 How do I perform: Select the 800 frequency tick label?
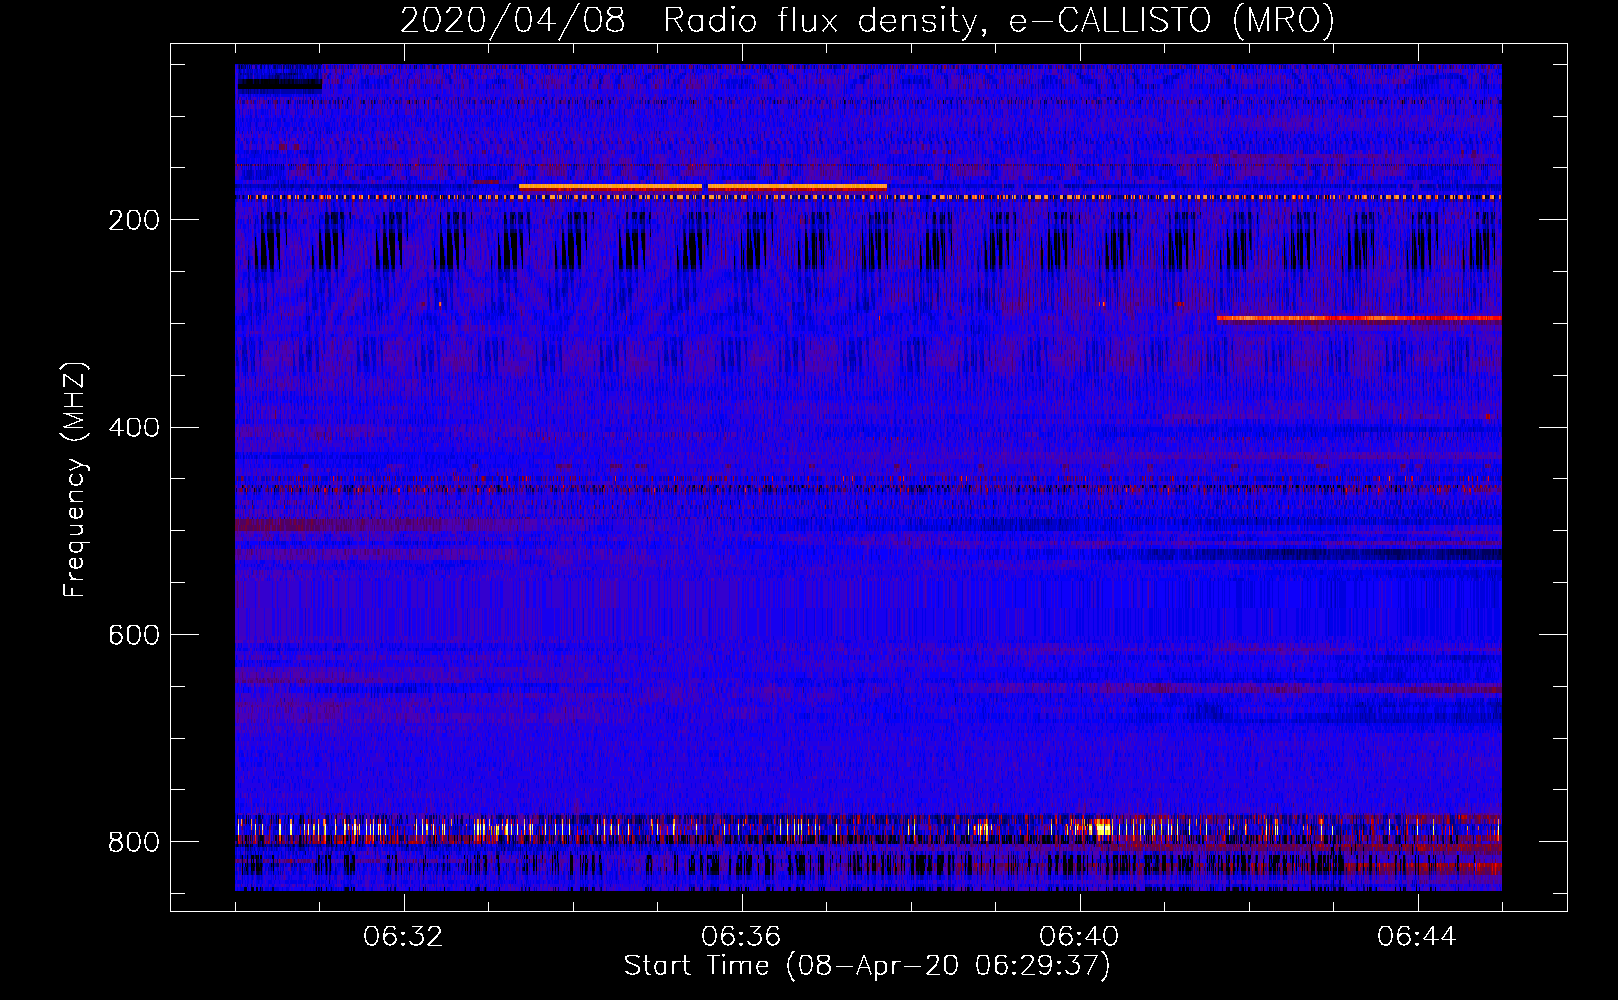click(x=134, y=843)
